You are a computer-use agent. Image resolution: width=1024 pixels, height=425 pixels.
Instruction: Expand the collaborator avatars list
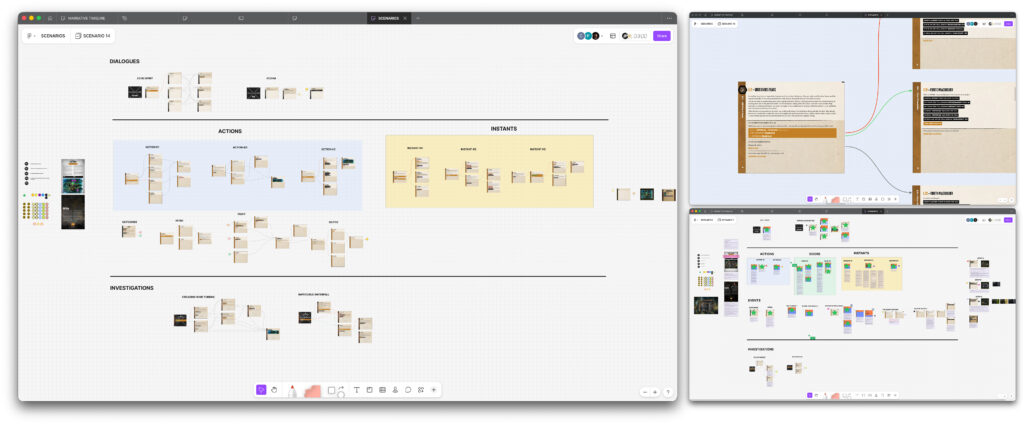[604, 36]
